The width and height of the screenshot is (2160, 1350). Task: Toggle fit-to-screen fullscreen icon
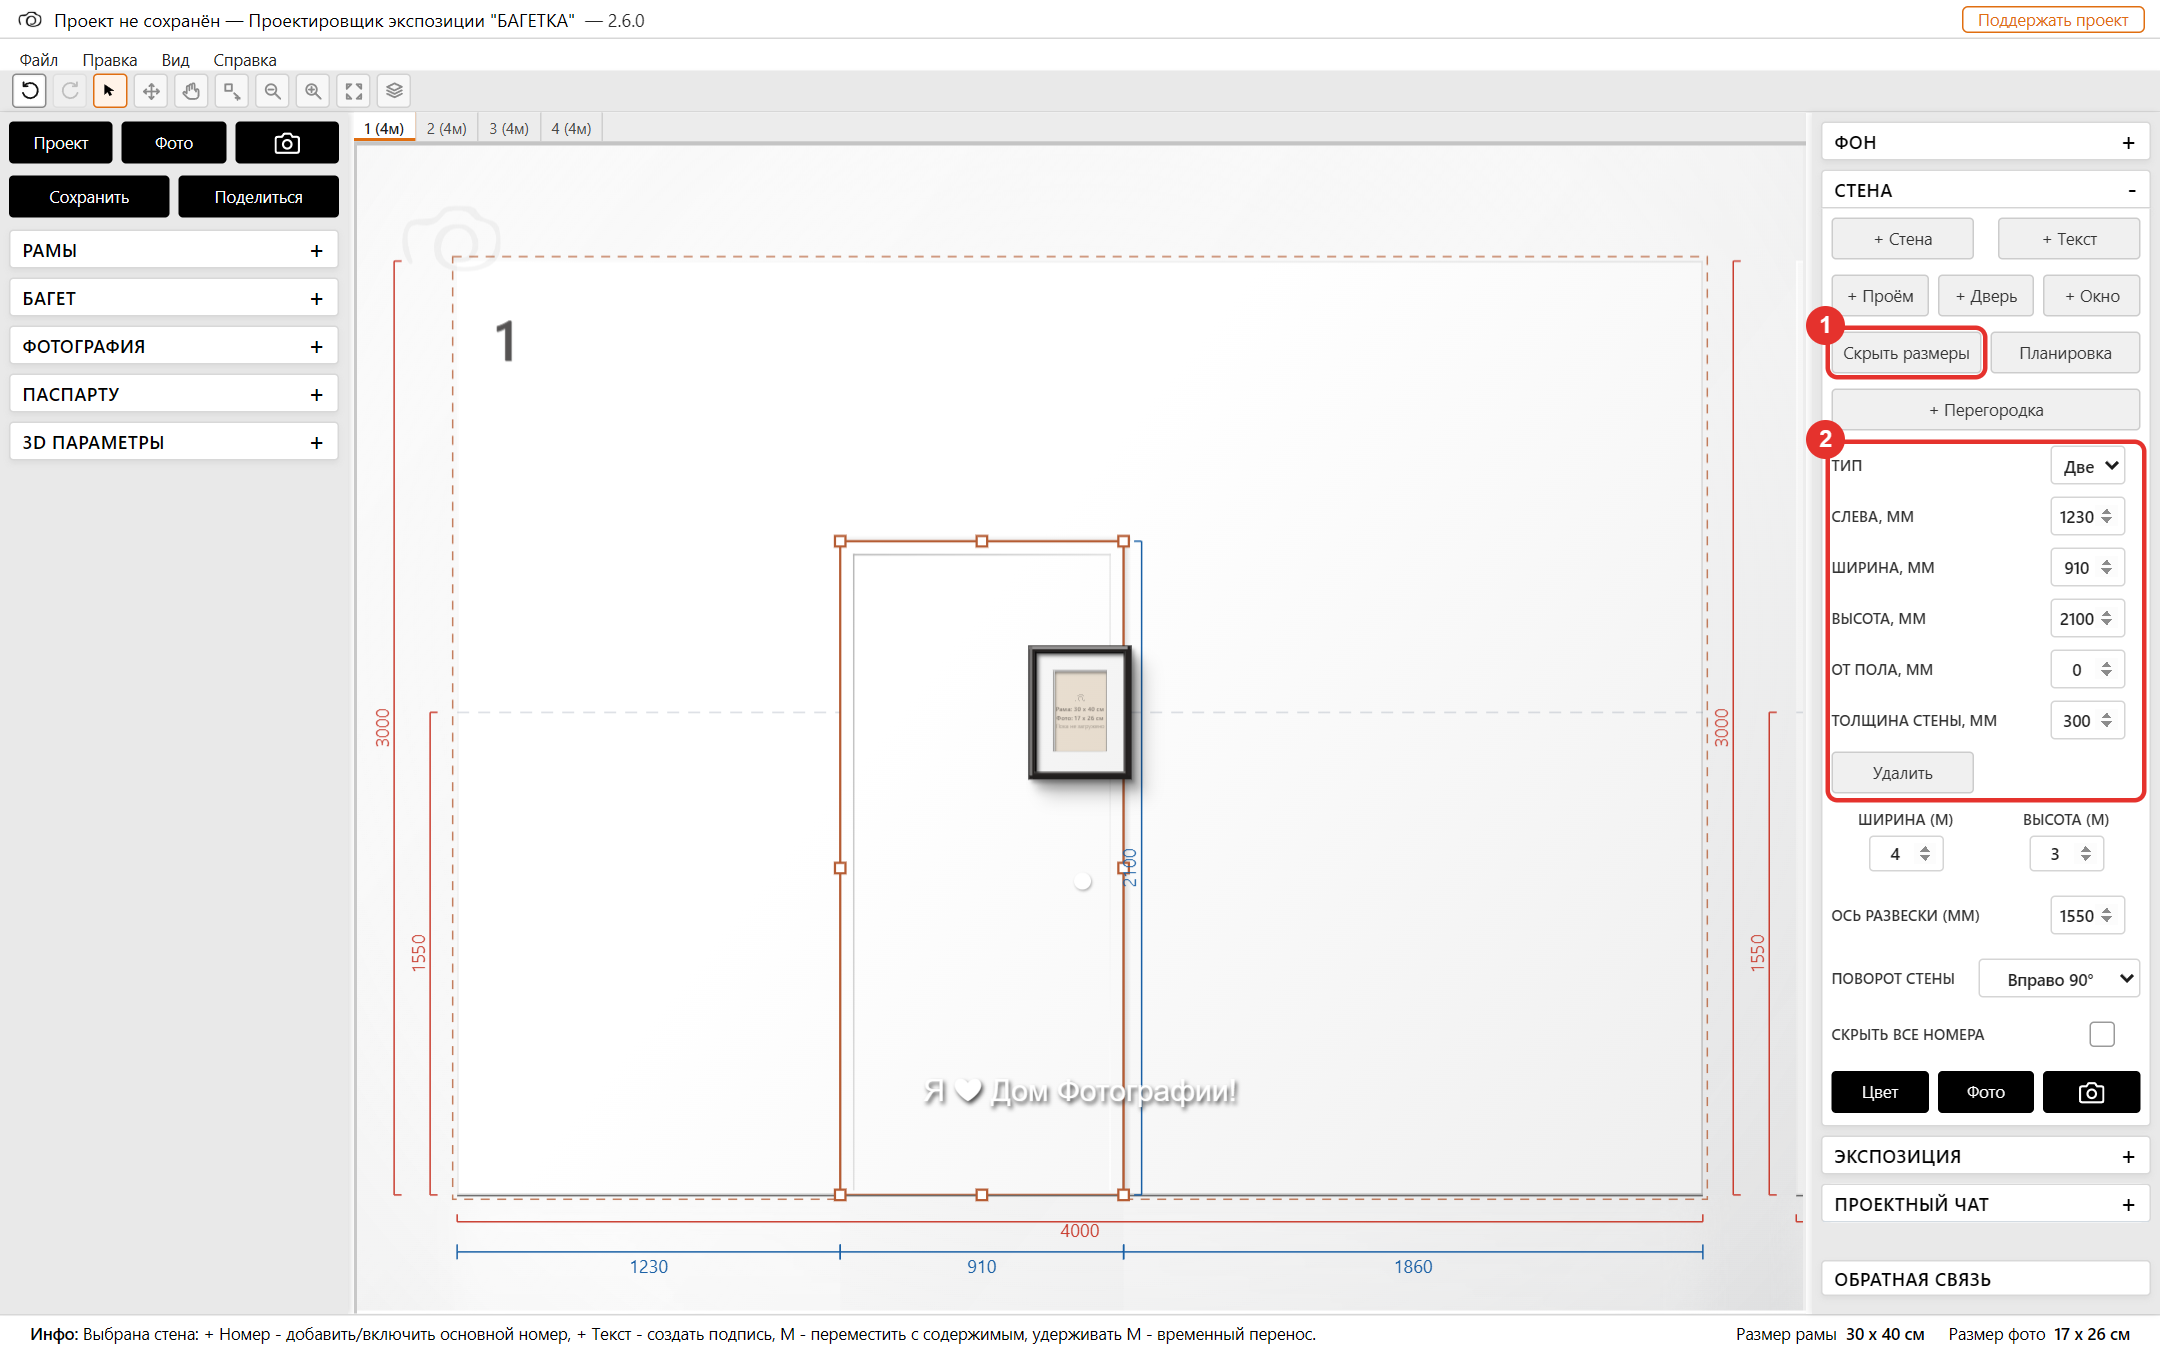(x=354, y=91)
